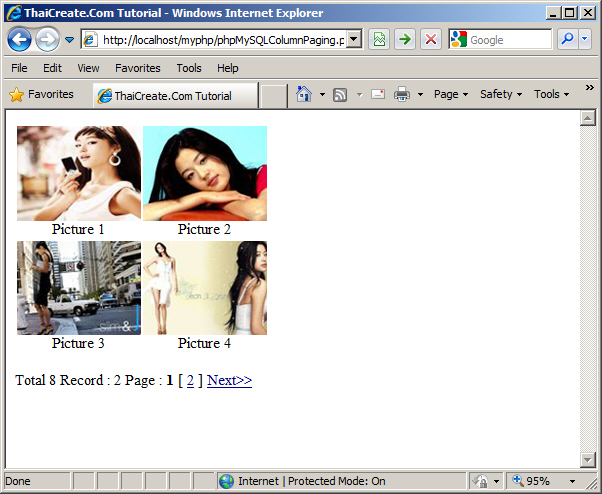This screenshot has height=494, width=602.
Task: Open the Safety command bar menu
Action: point(501,94)
